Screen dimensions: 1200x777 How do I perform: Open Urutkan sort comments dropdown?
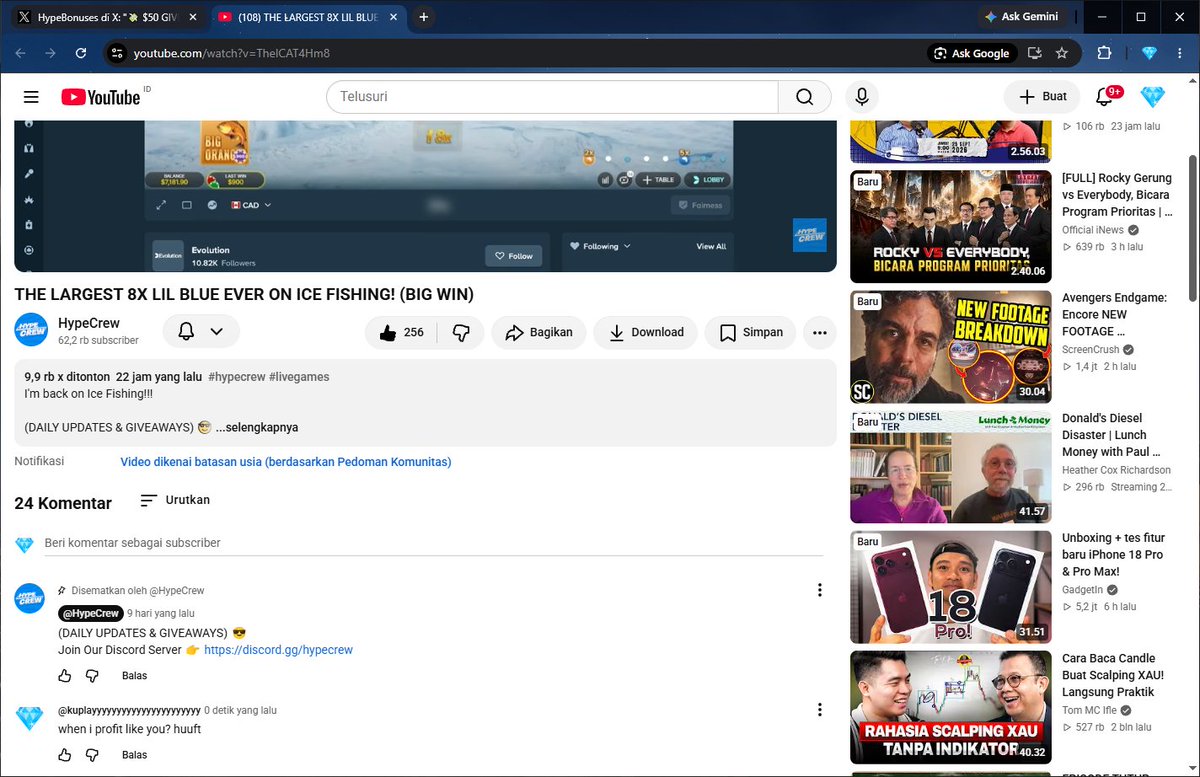[x=175, y=500]
